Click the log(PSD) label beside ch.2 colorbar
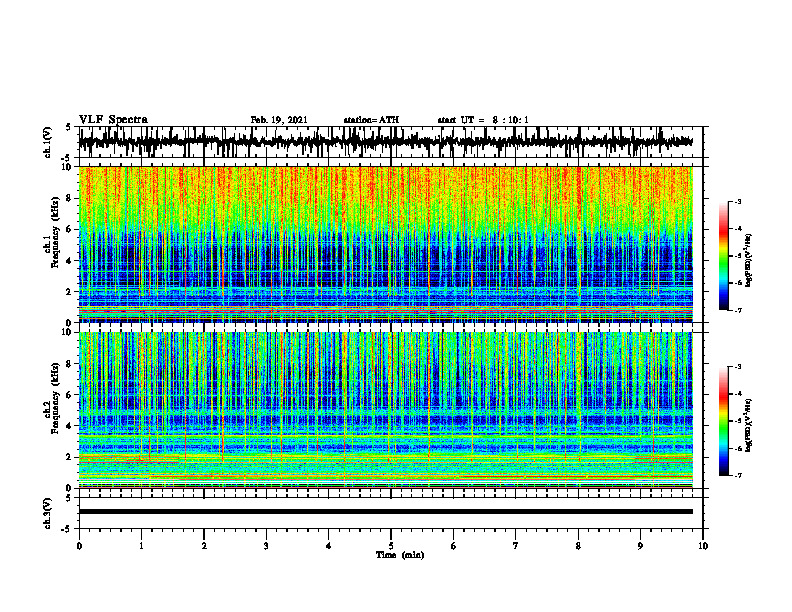 [x=749, y=425]
